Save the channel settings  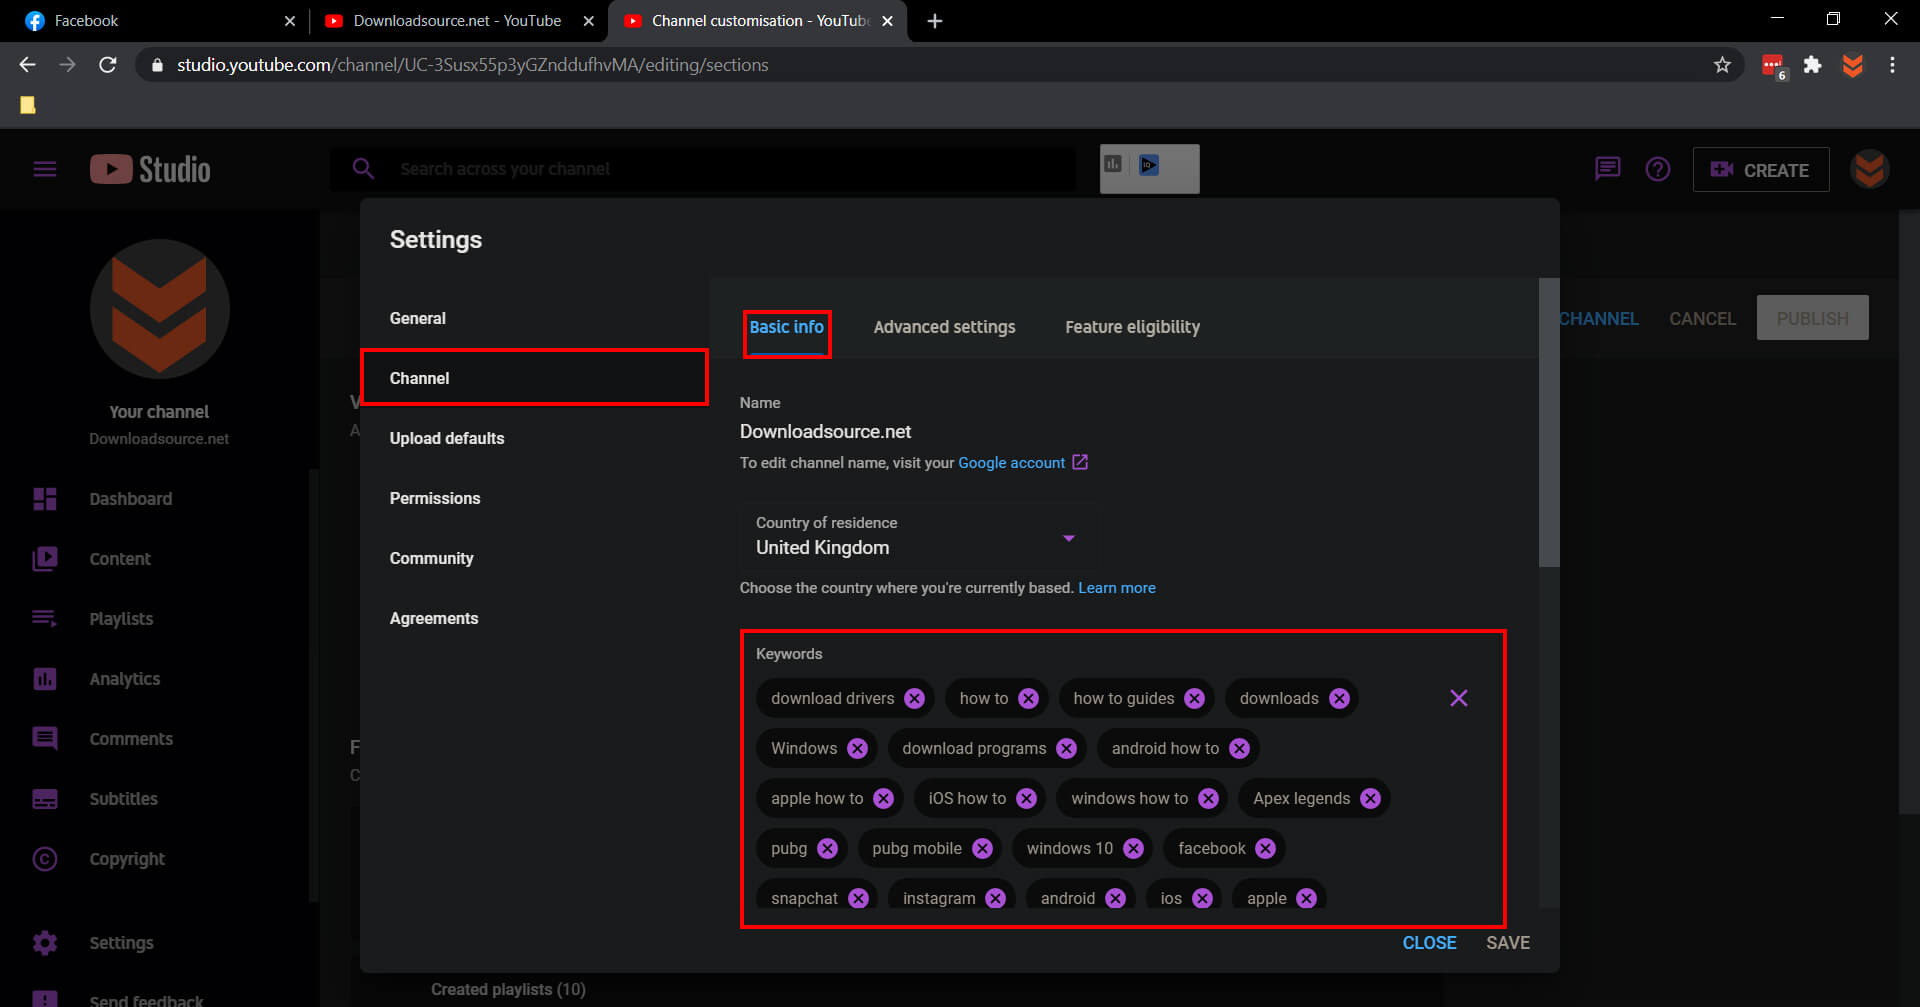(1508, 943)
